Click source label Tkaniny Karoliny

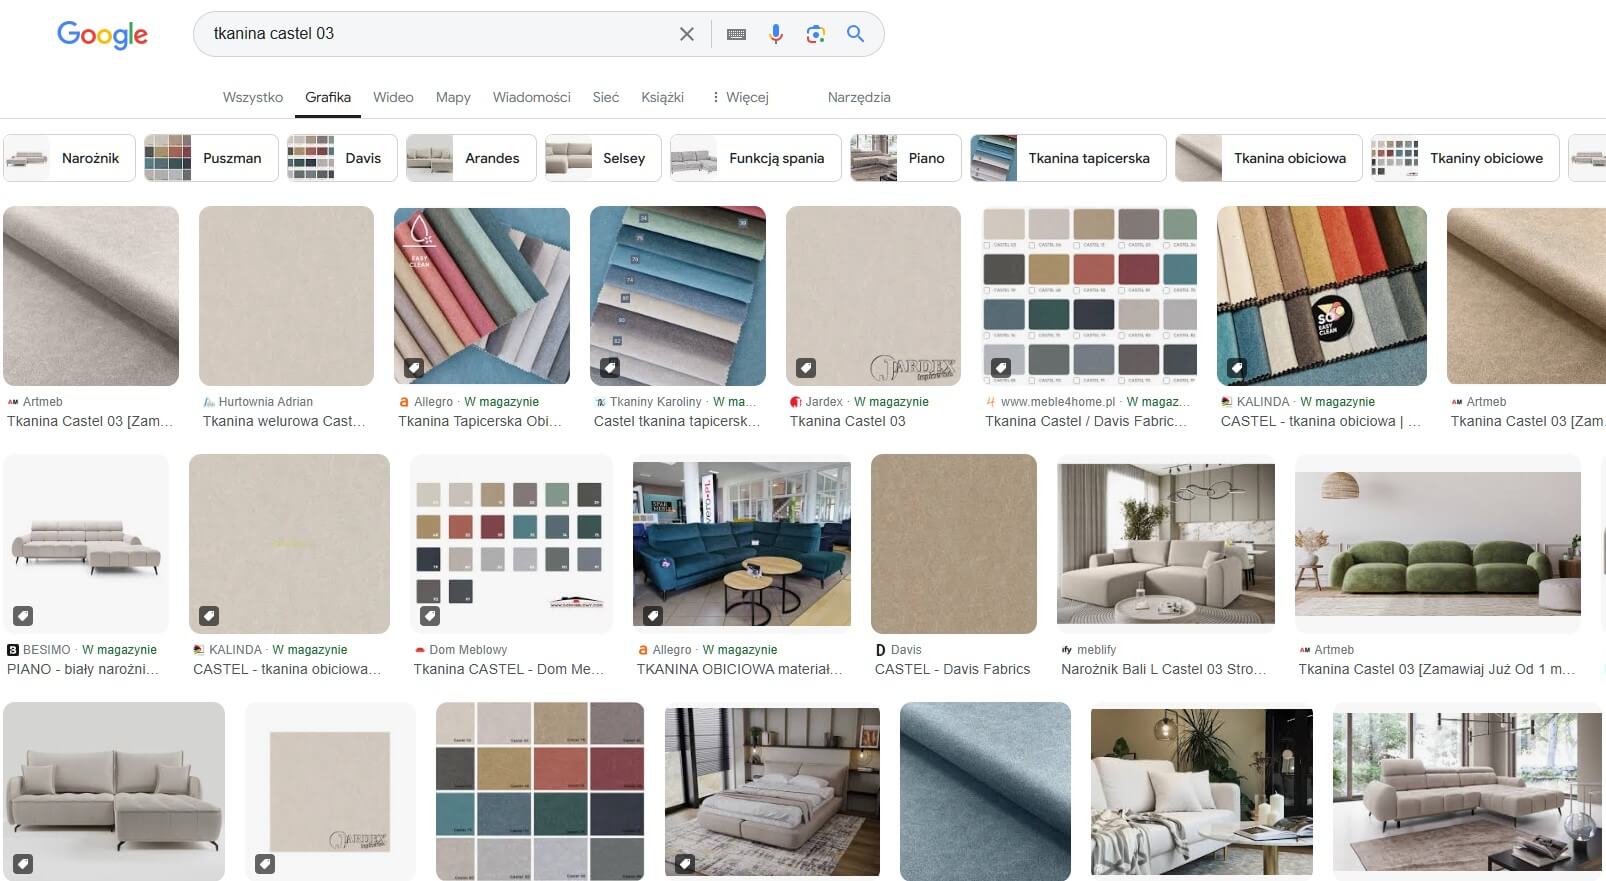point(656,402)
